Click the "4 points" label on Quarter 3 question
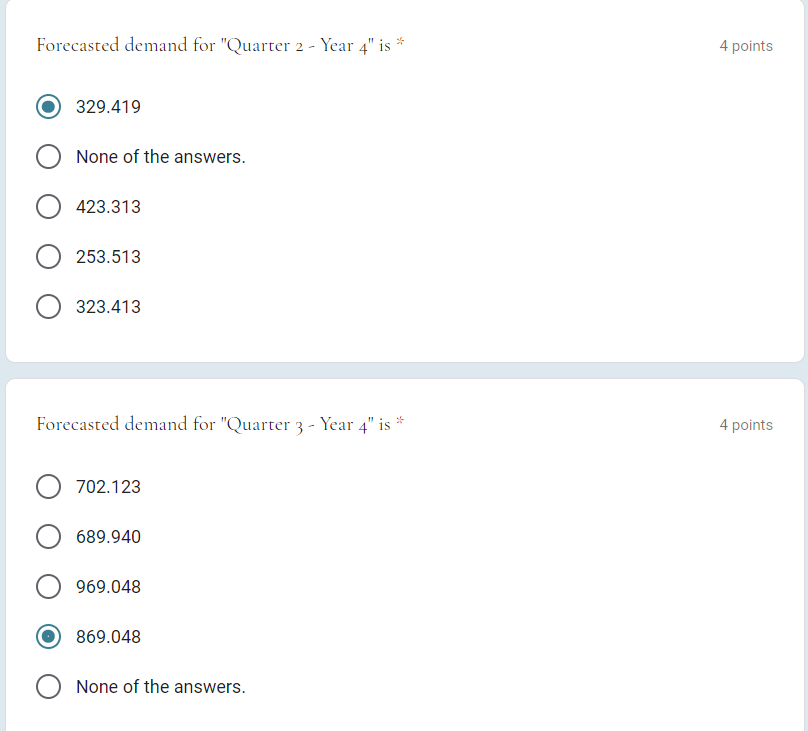 pyautogui.click(x=746, y=424)
